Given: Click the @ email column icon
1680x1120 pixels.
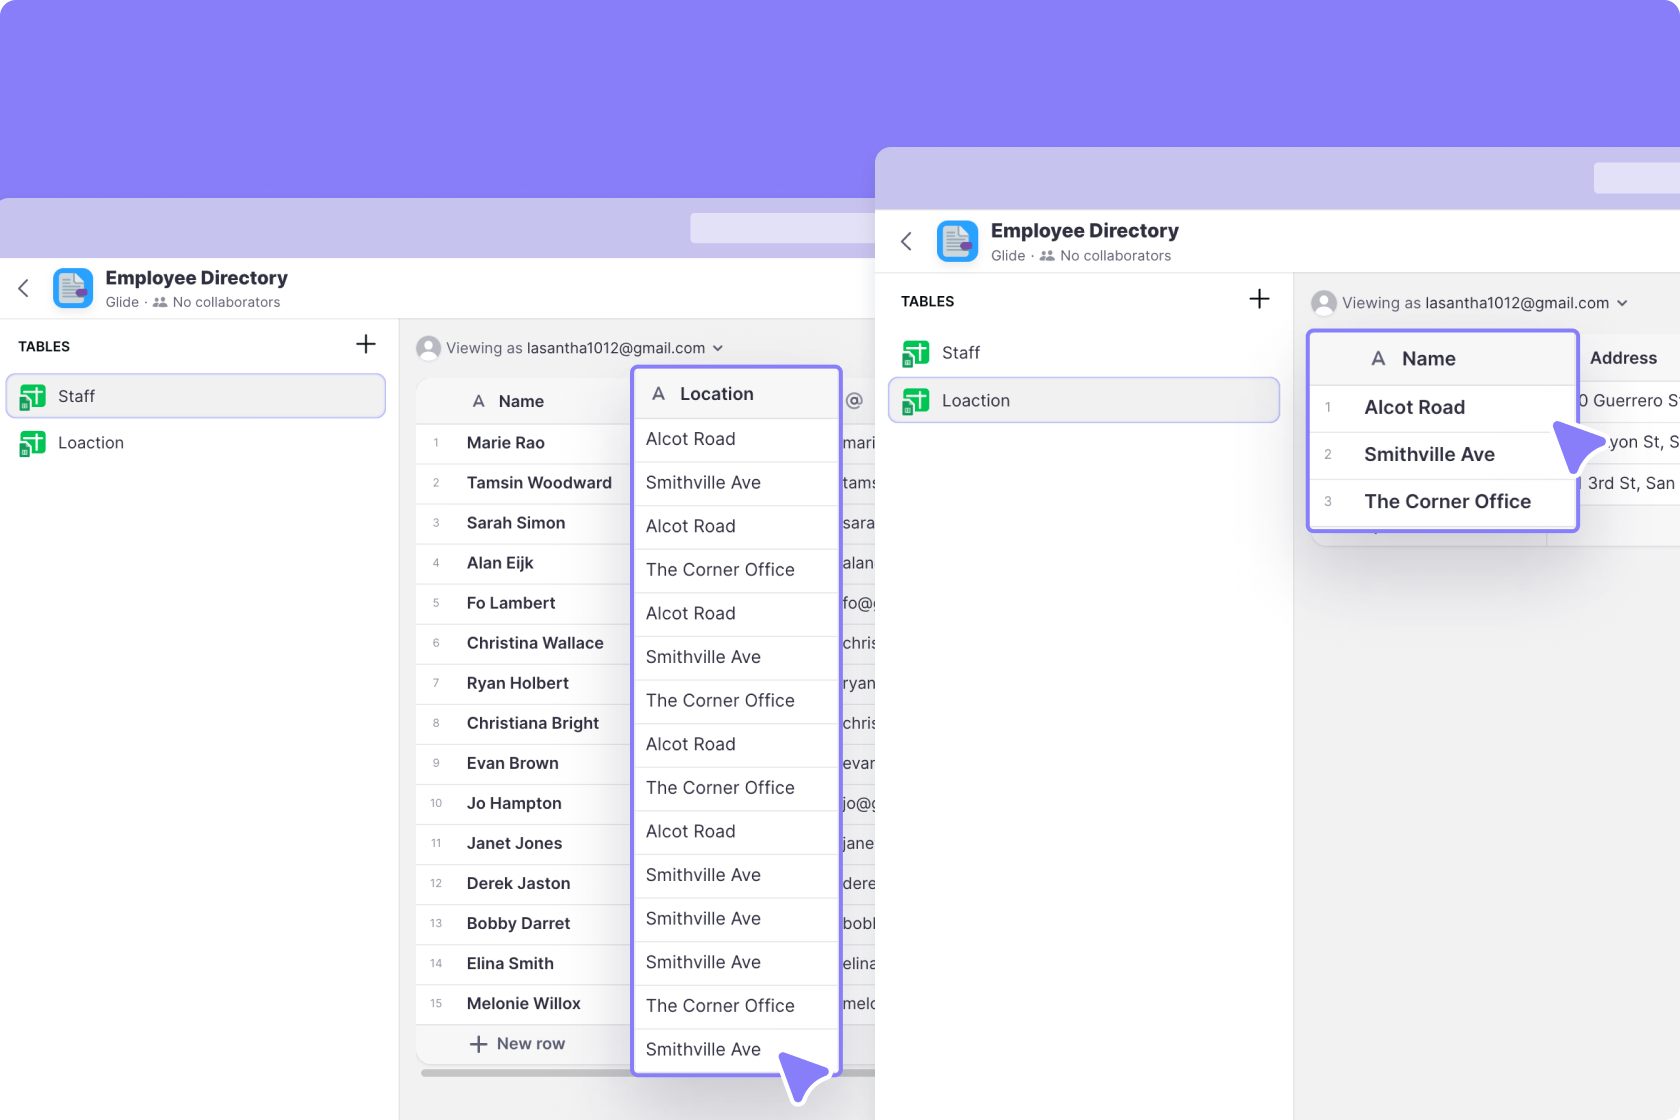Looking at the screenshot, I should [854, 401].
